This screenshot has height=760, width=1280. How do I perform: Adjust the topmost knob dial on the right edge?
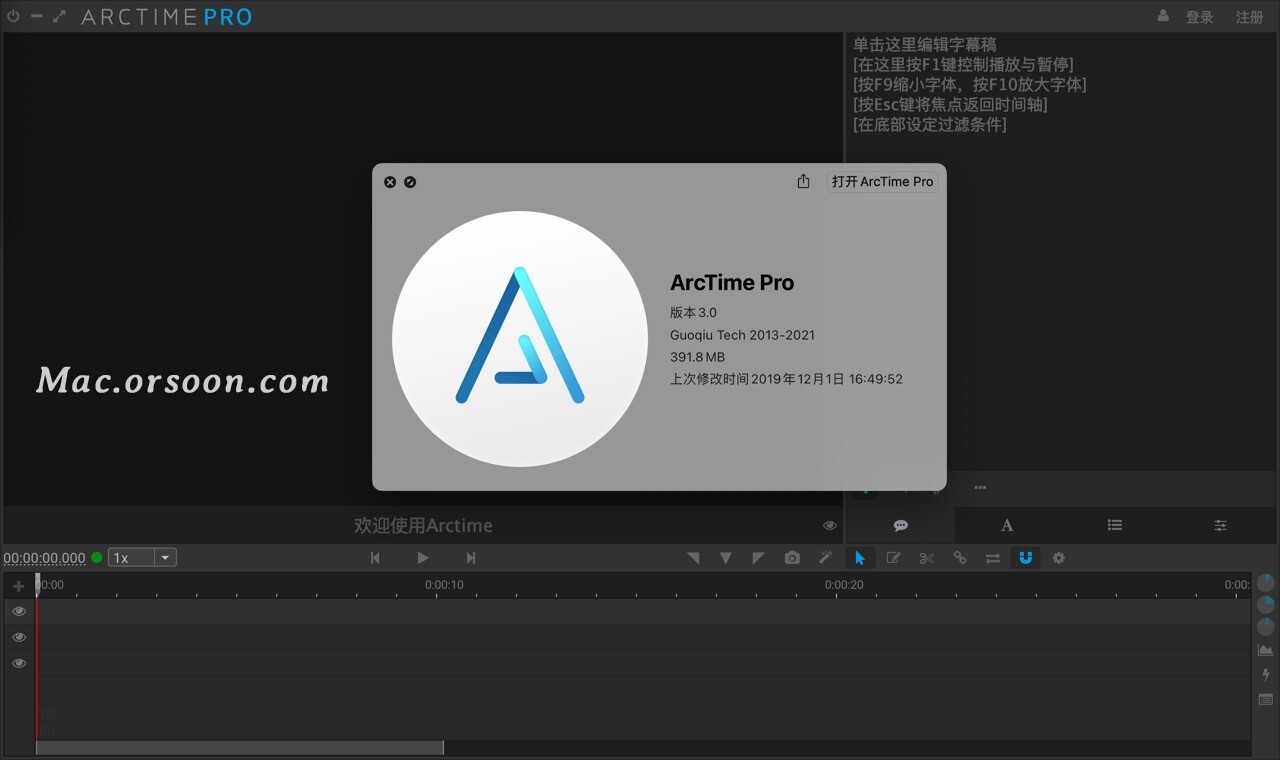click(1264, 585)
